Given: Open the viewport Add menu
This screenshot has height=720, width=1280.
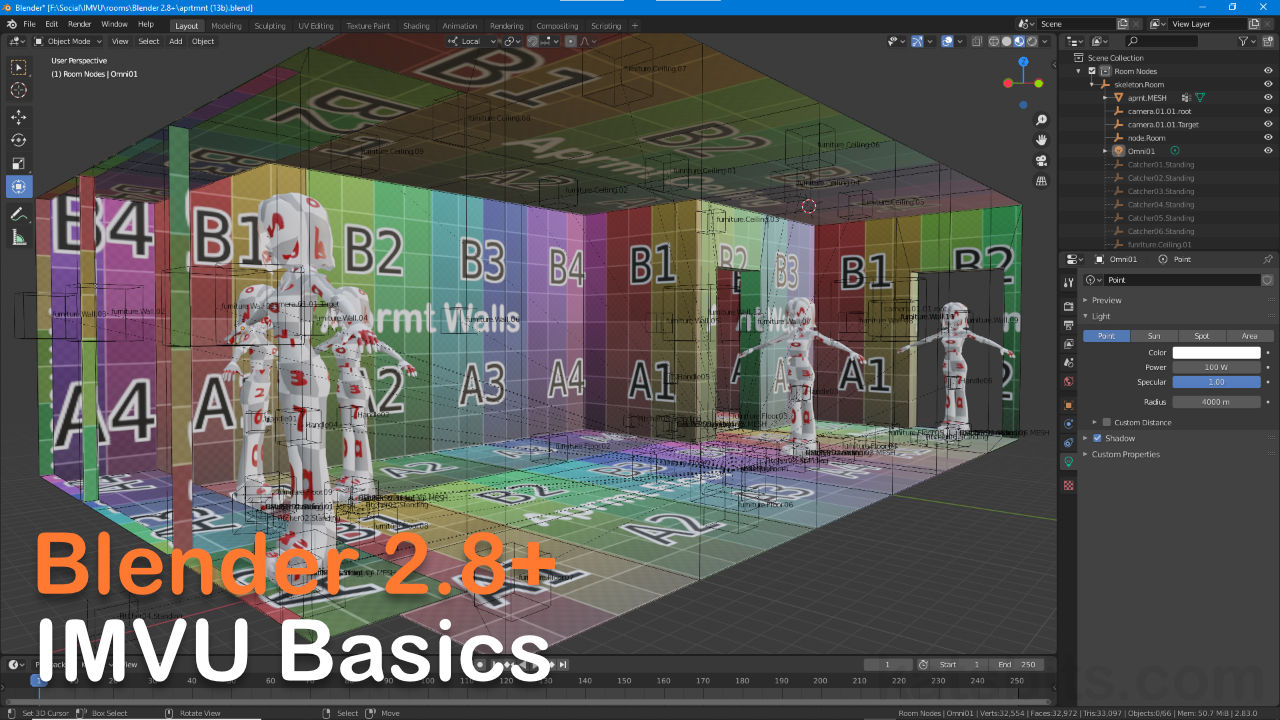Looking at the screenshot, I should click(x=176, y=41).
